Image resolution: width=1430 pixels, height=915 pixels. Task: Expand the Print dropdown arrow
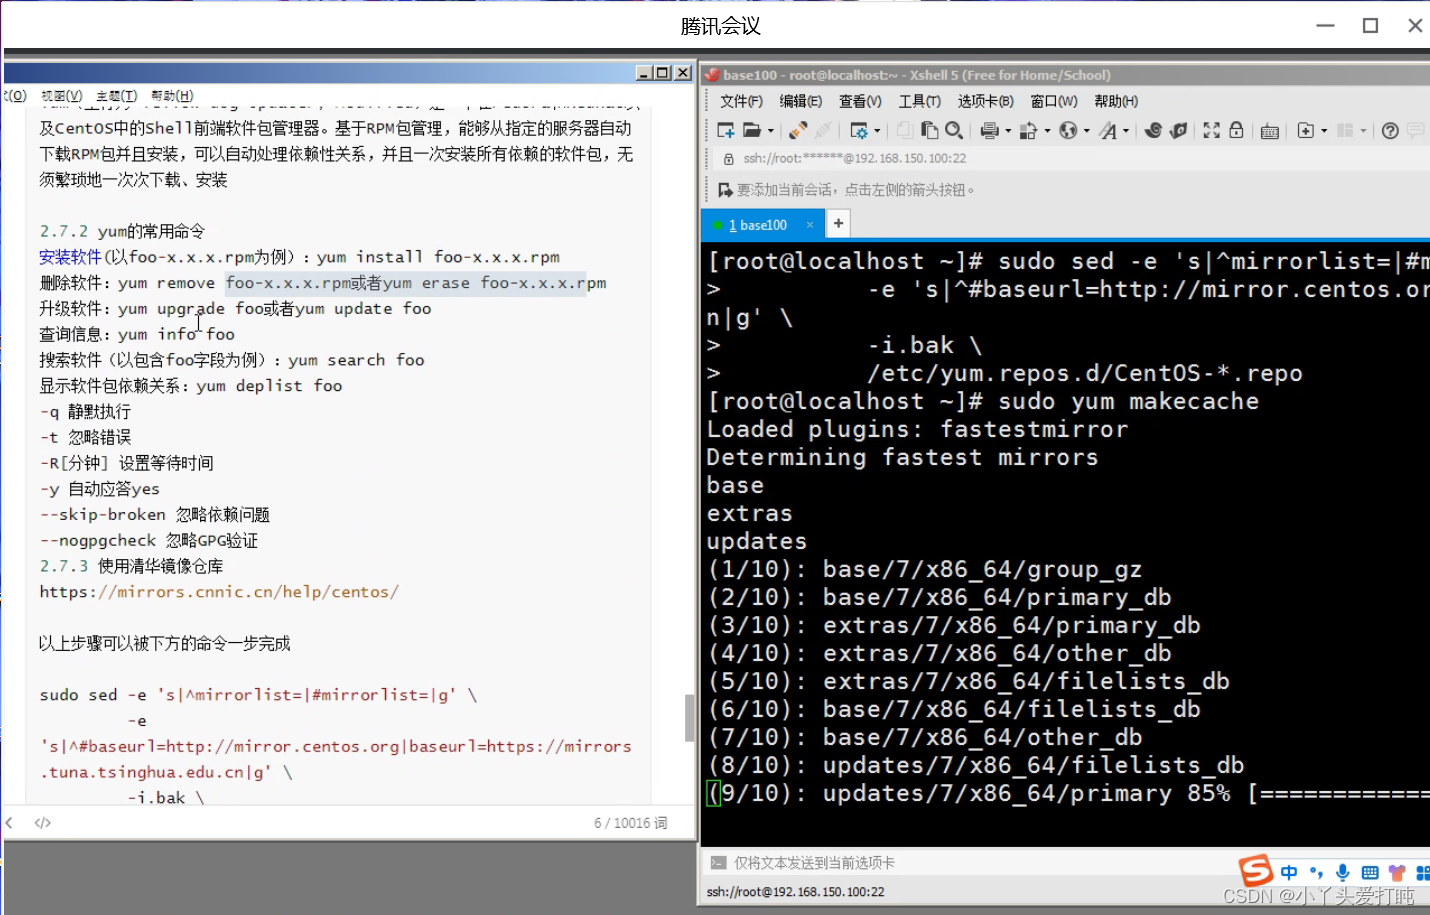point(1008,131)
